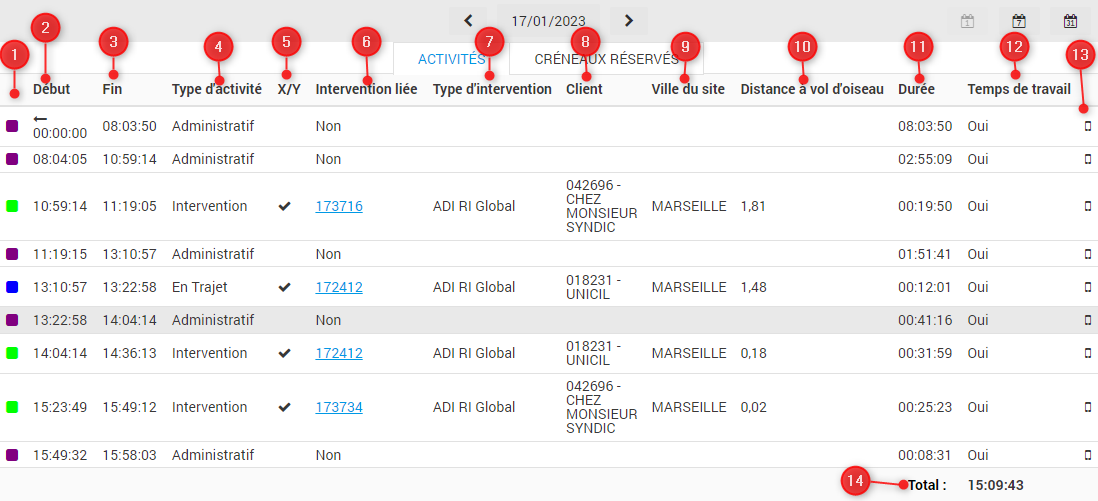Click the X/Y checkmark on the 15:23:49 row
The height and width of the screenshot is (501, 1098).
285,407
